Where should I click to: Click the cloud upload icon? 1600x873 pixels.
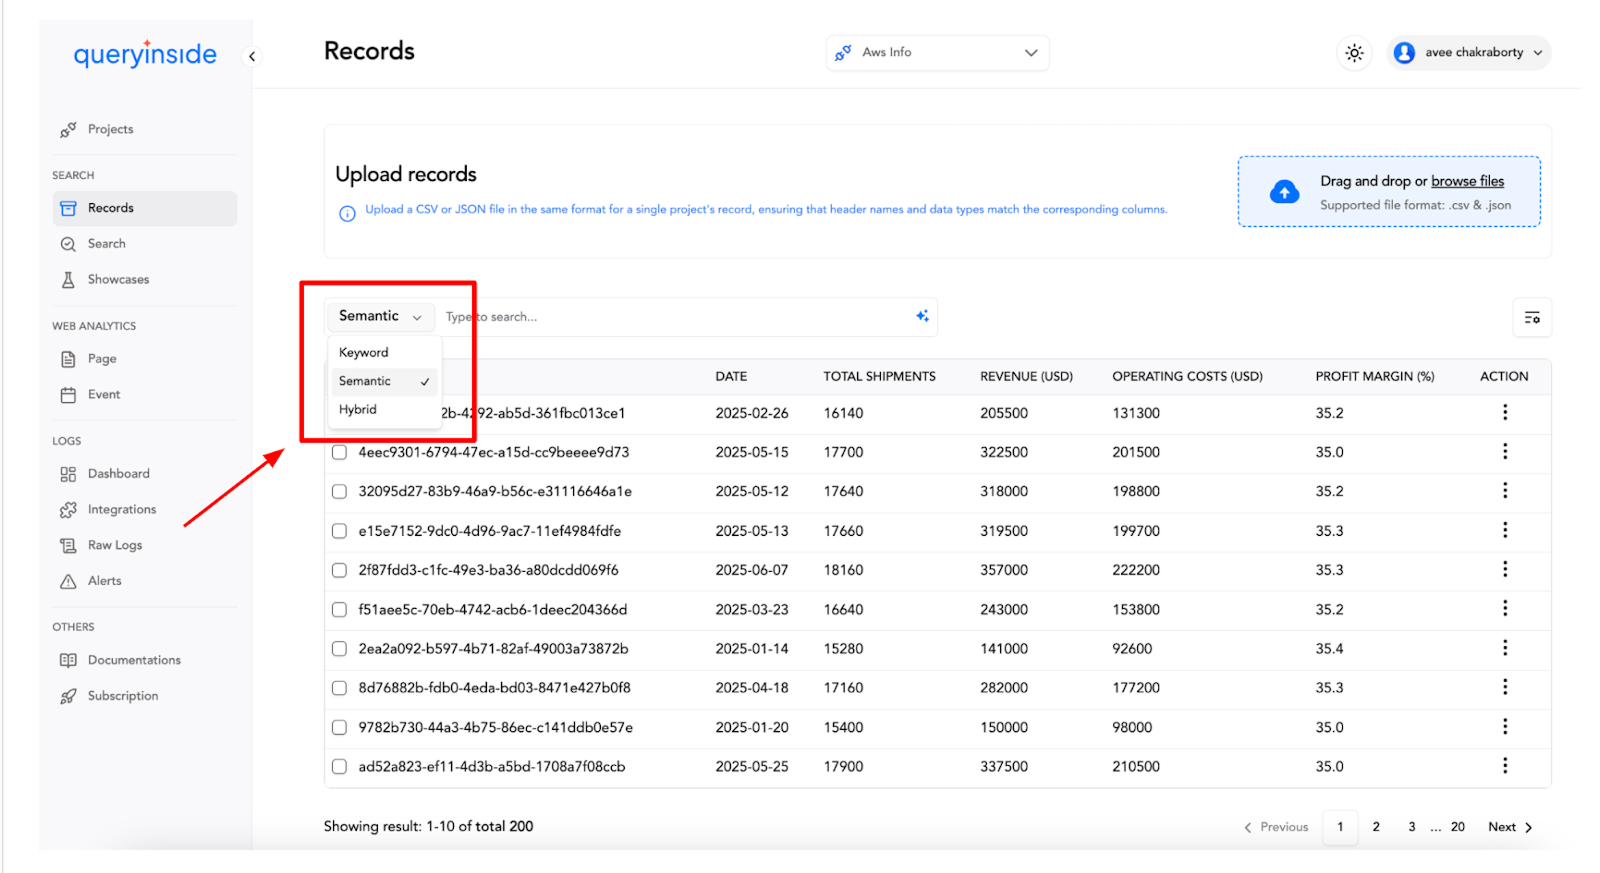1284,192
